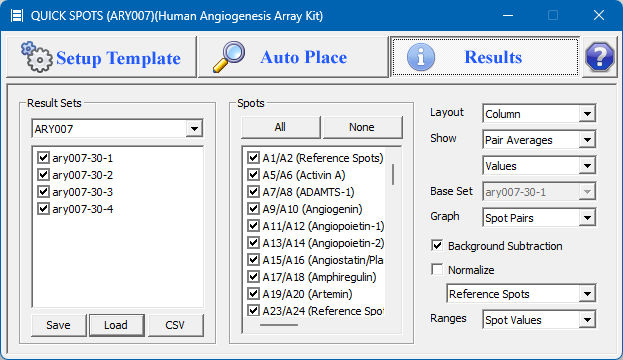Image resolution: width=623 pixels, height=360 pixels.
Task: Disable Background Subtraction checkbox
Action: [437, 246]
